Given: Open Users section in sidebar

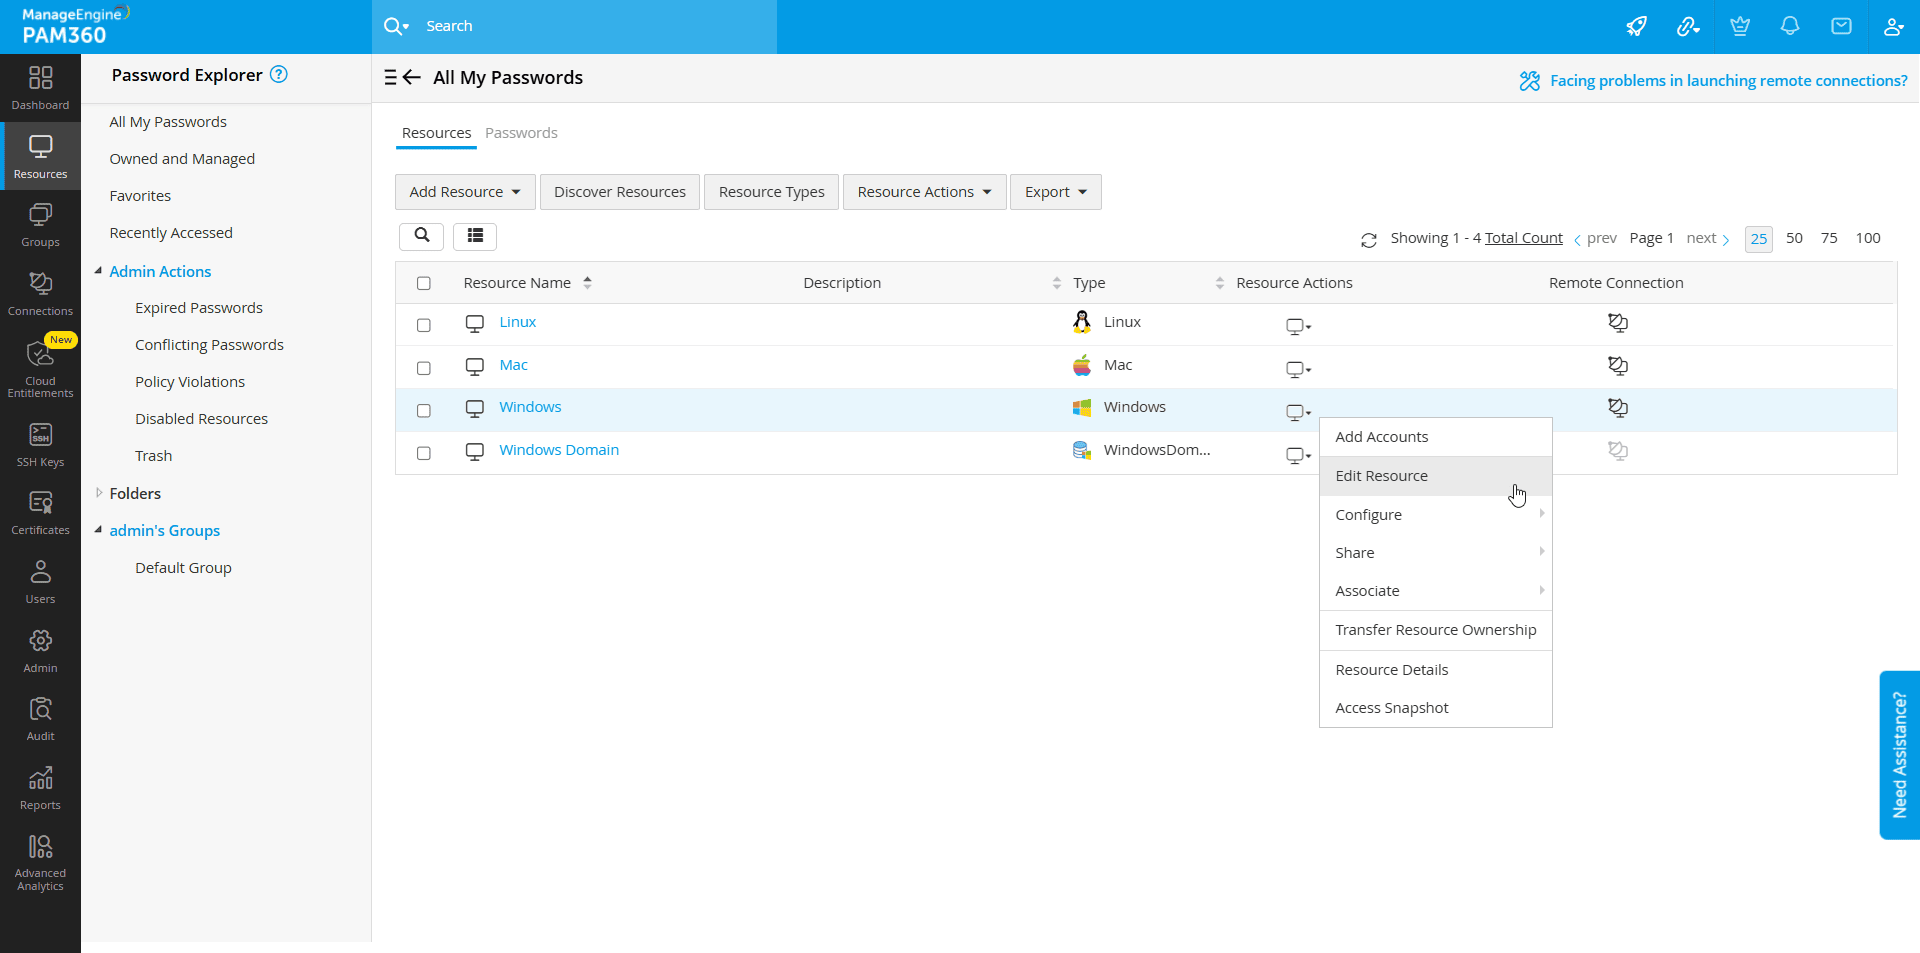Looking at the screenshot, I should (40, 582).
